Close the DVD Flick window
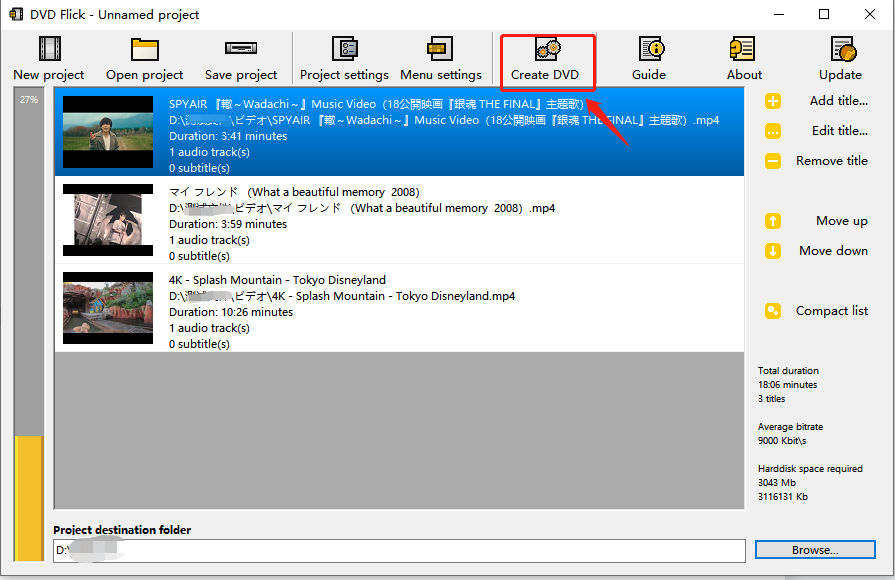 click(x=869, y=14)
